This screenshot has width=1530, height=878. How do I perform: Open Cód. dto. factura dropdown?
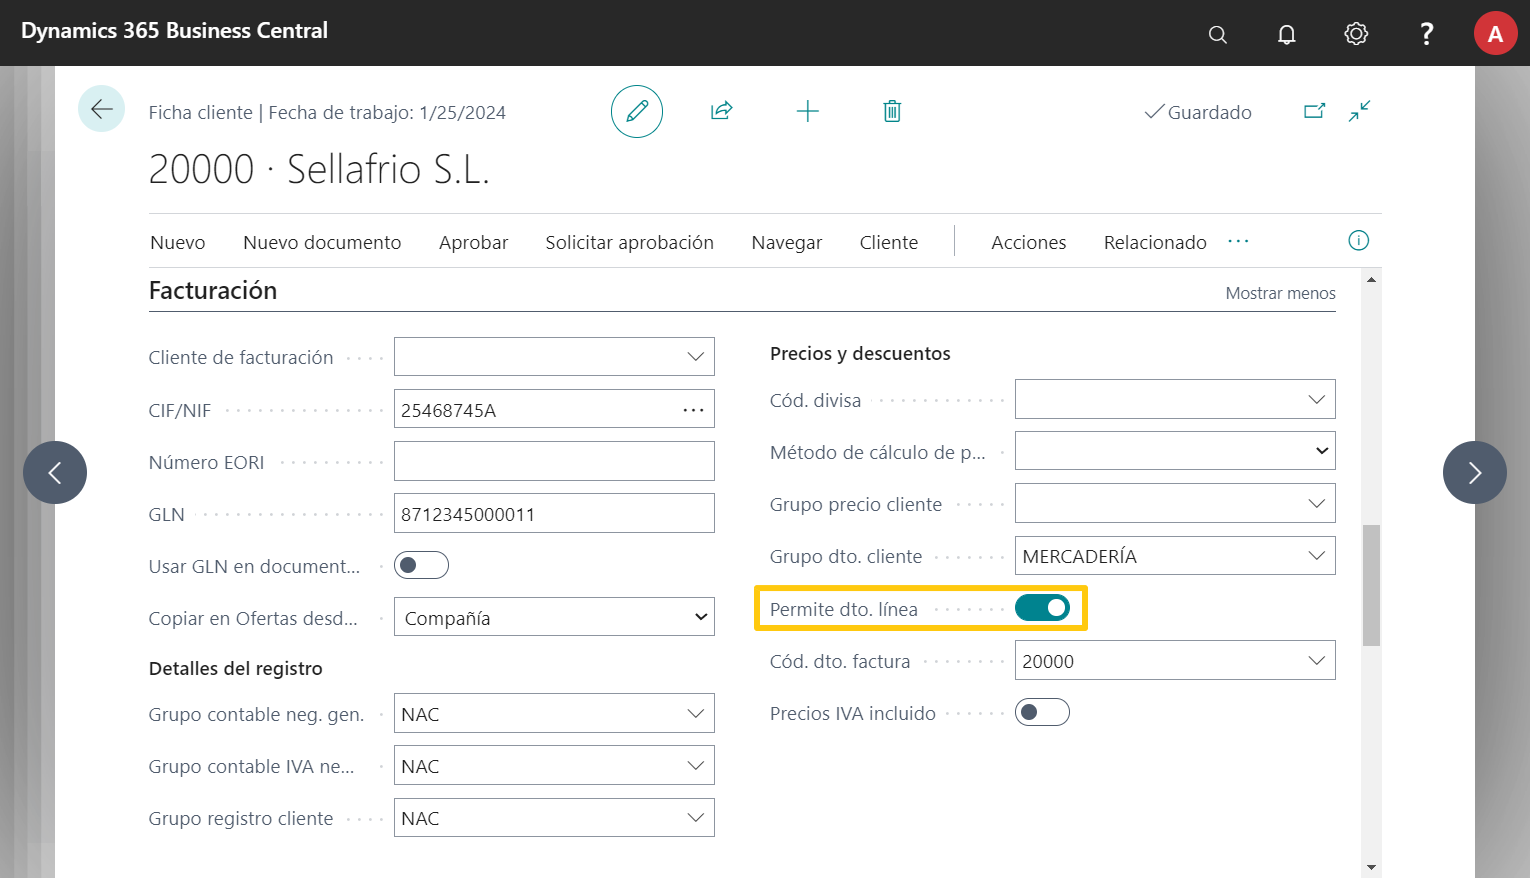tap(1316, 661)
